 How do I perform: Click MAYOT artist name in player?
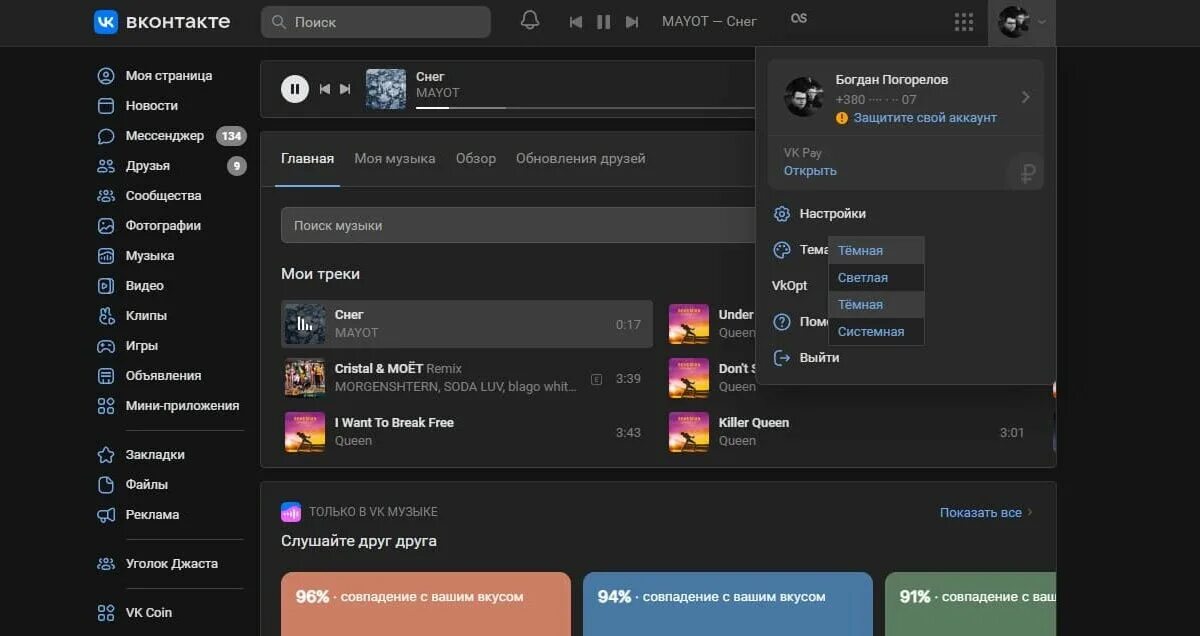coord(438,93)
